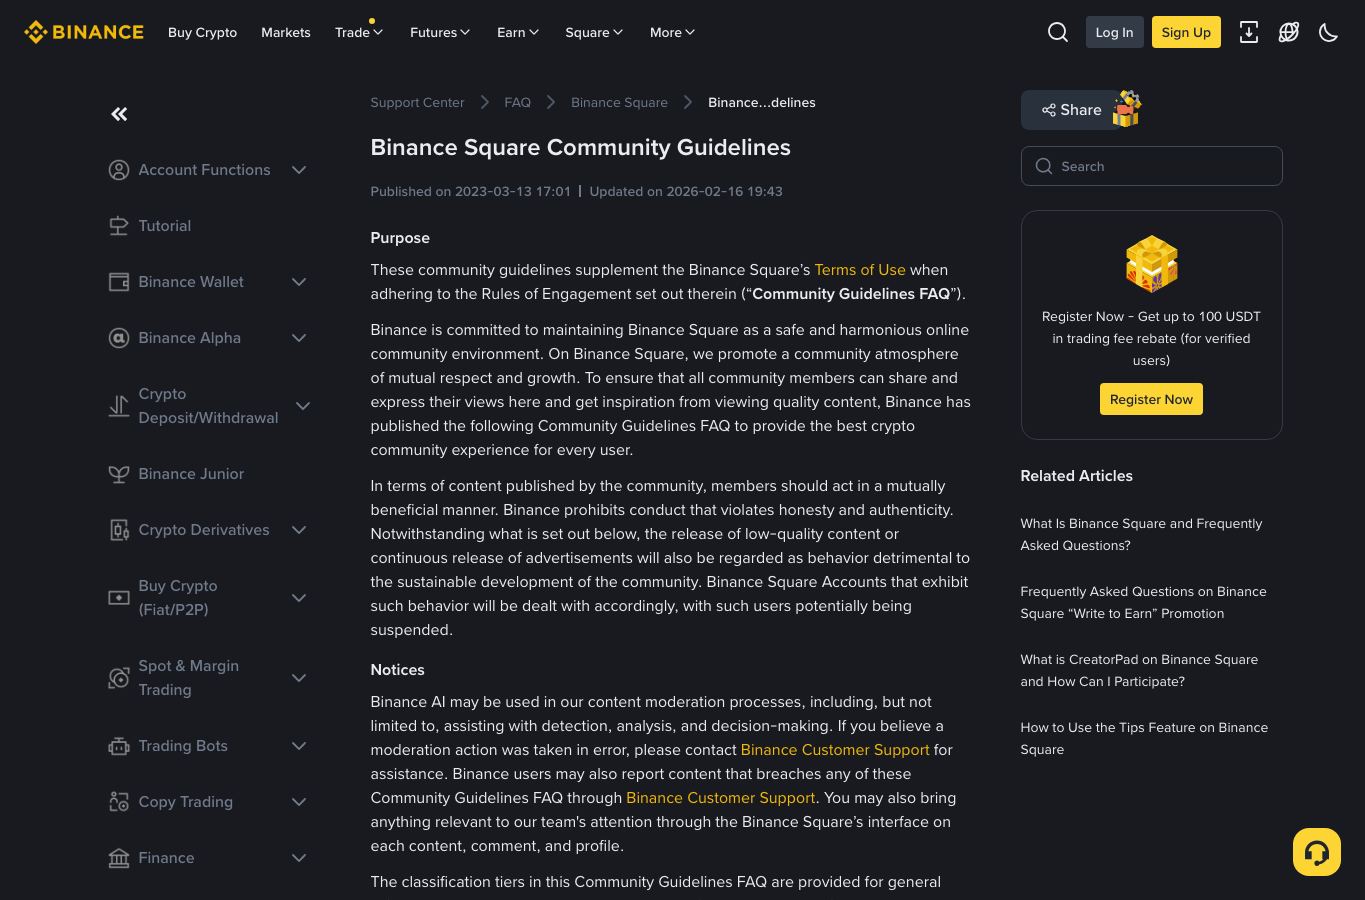
Task: Click the Register Now button
Action: tap(1151, 399)
